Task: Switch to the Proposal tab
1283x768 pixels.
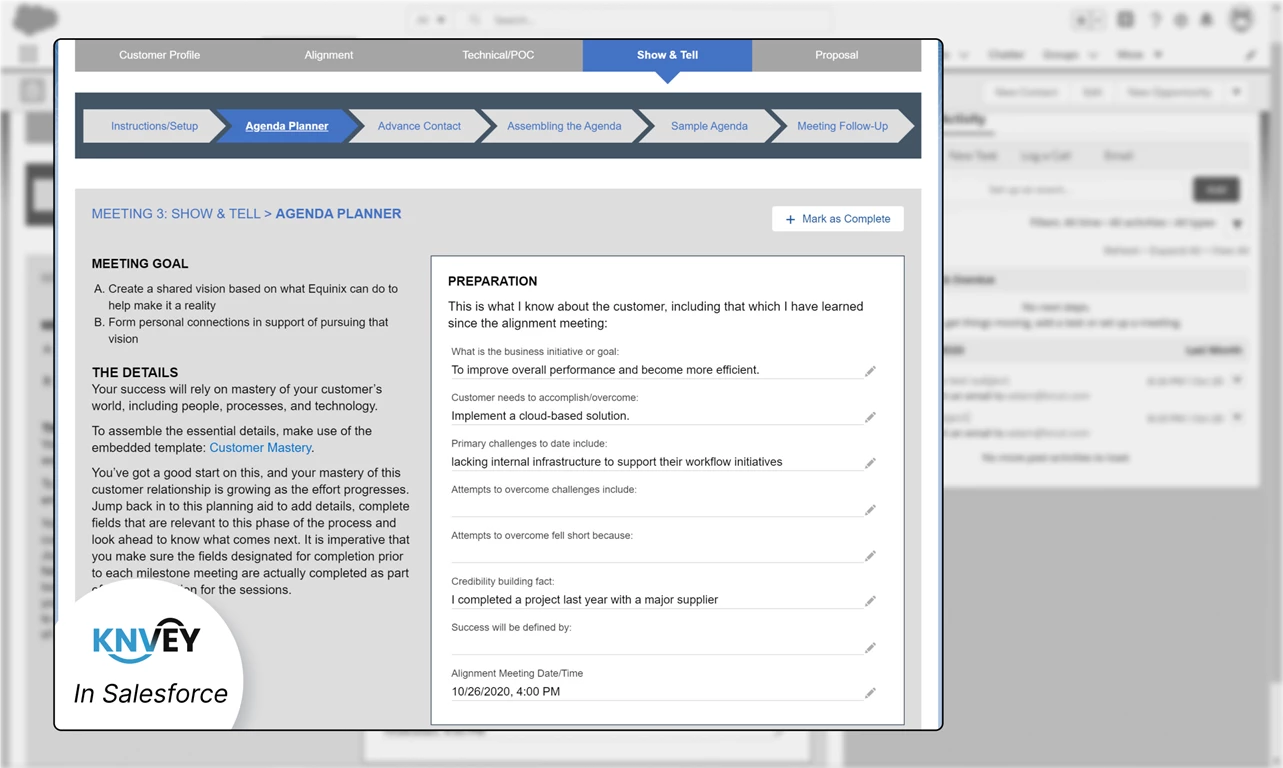Action: tap(837, 55)
